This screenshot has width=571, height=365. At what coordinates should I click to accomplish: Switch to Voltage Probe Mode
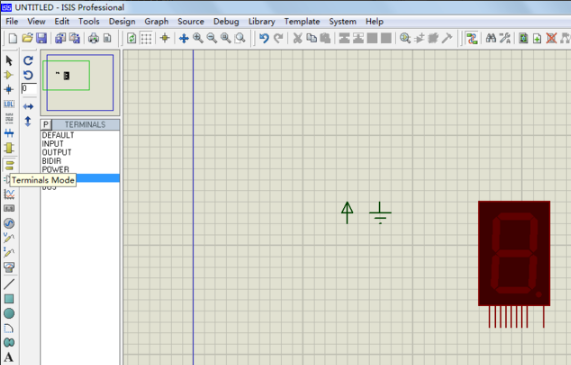pyautogui.click(x=9, y=238)
